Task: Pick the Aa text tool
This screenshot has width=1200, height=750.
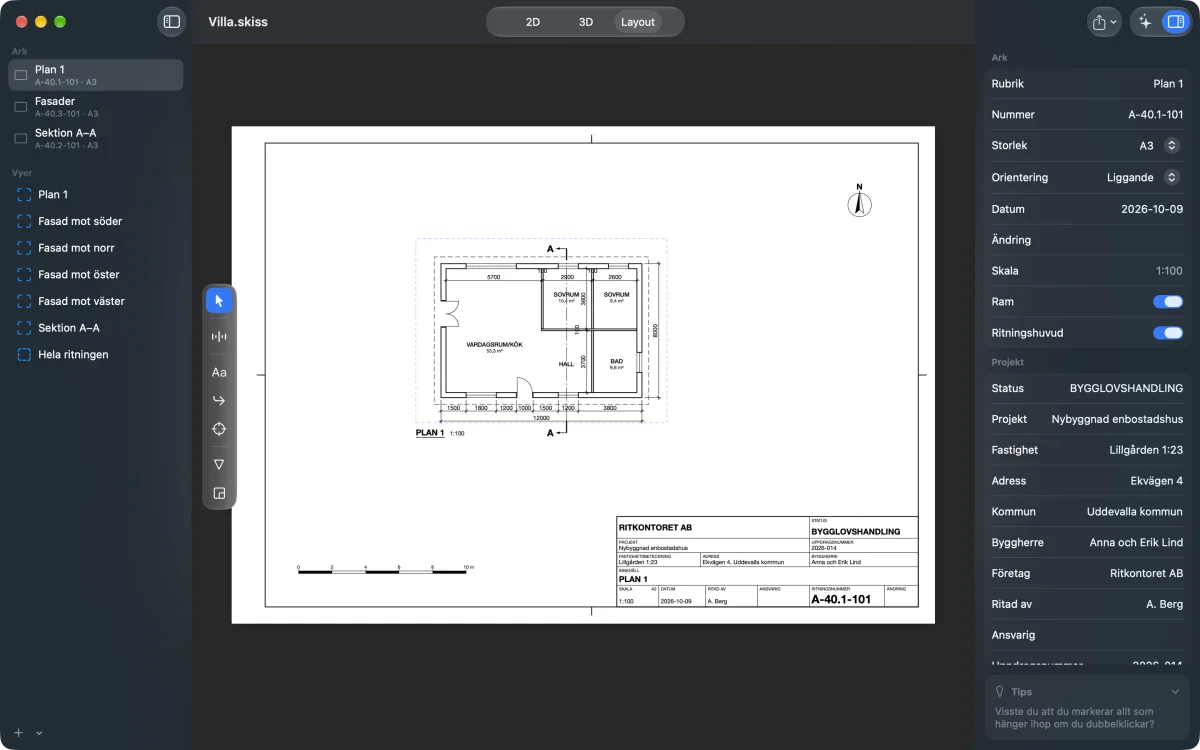Action: tap(219, 372)
